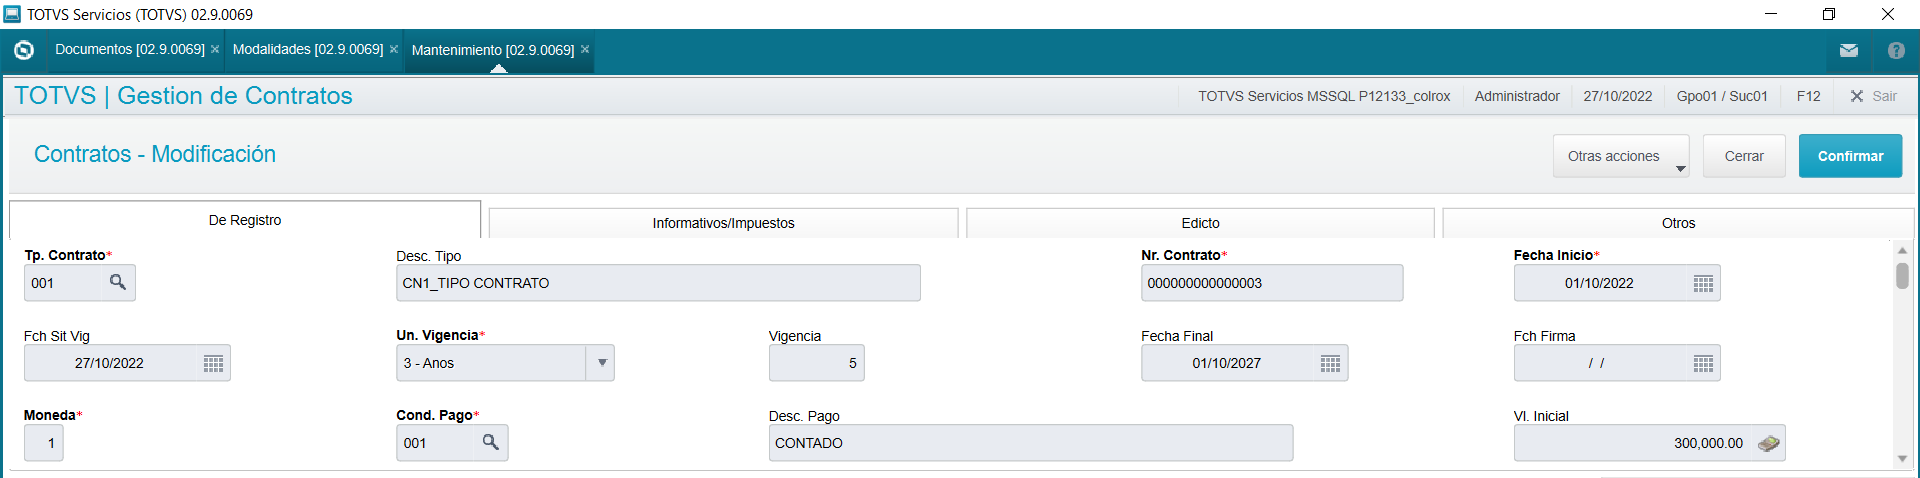Minimize the TOTVS window
This screenshot has width=1920, height=478.
[1770, 14]
